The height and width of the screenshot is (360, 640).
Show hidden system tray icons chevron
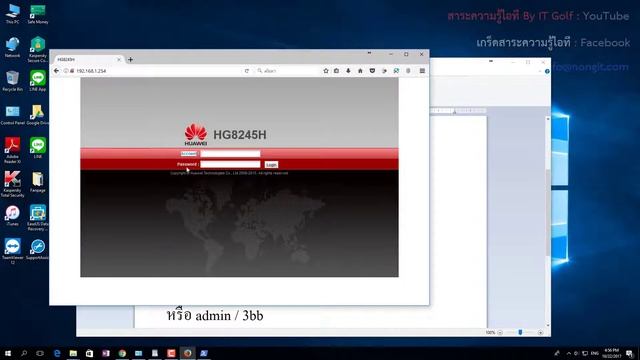coord(569,353)
